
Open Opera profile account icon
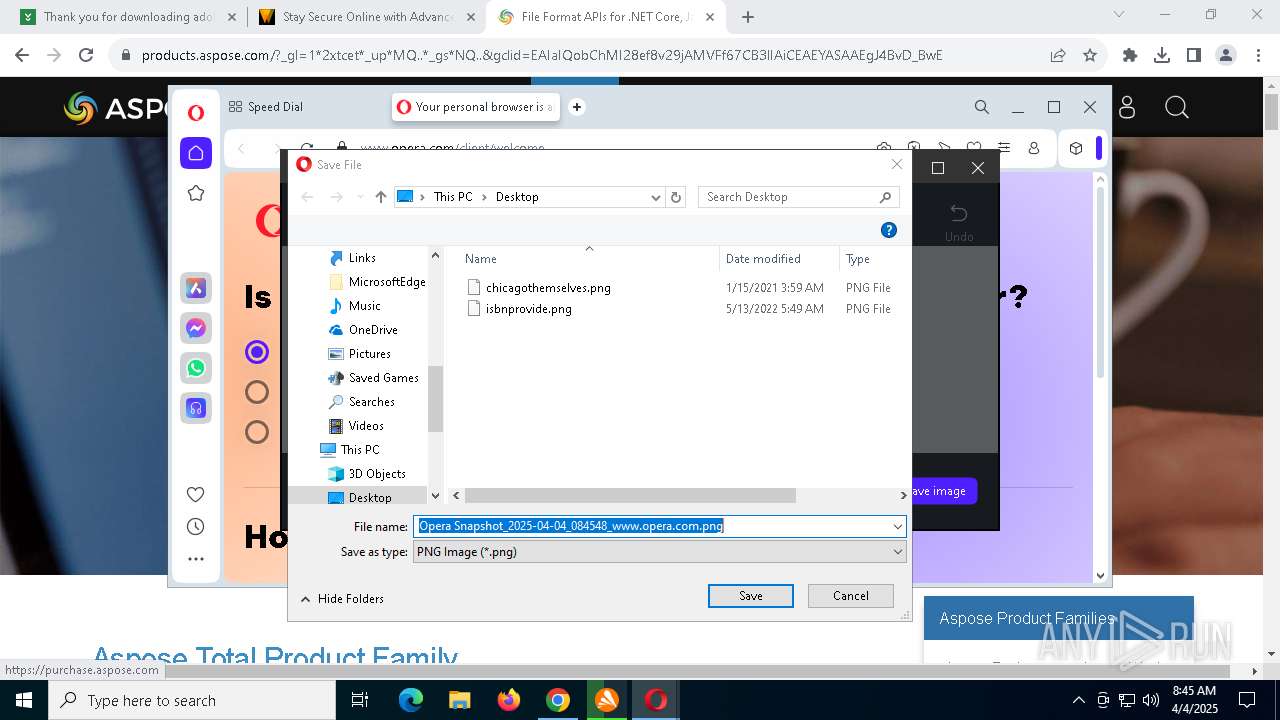tap(1034, 148)
